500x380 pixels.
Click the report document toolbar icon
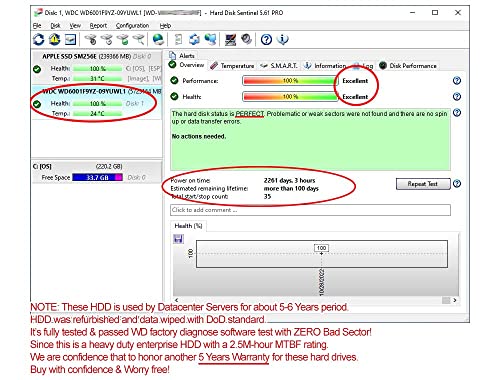178,40
